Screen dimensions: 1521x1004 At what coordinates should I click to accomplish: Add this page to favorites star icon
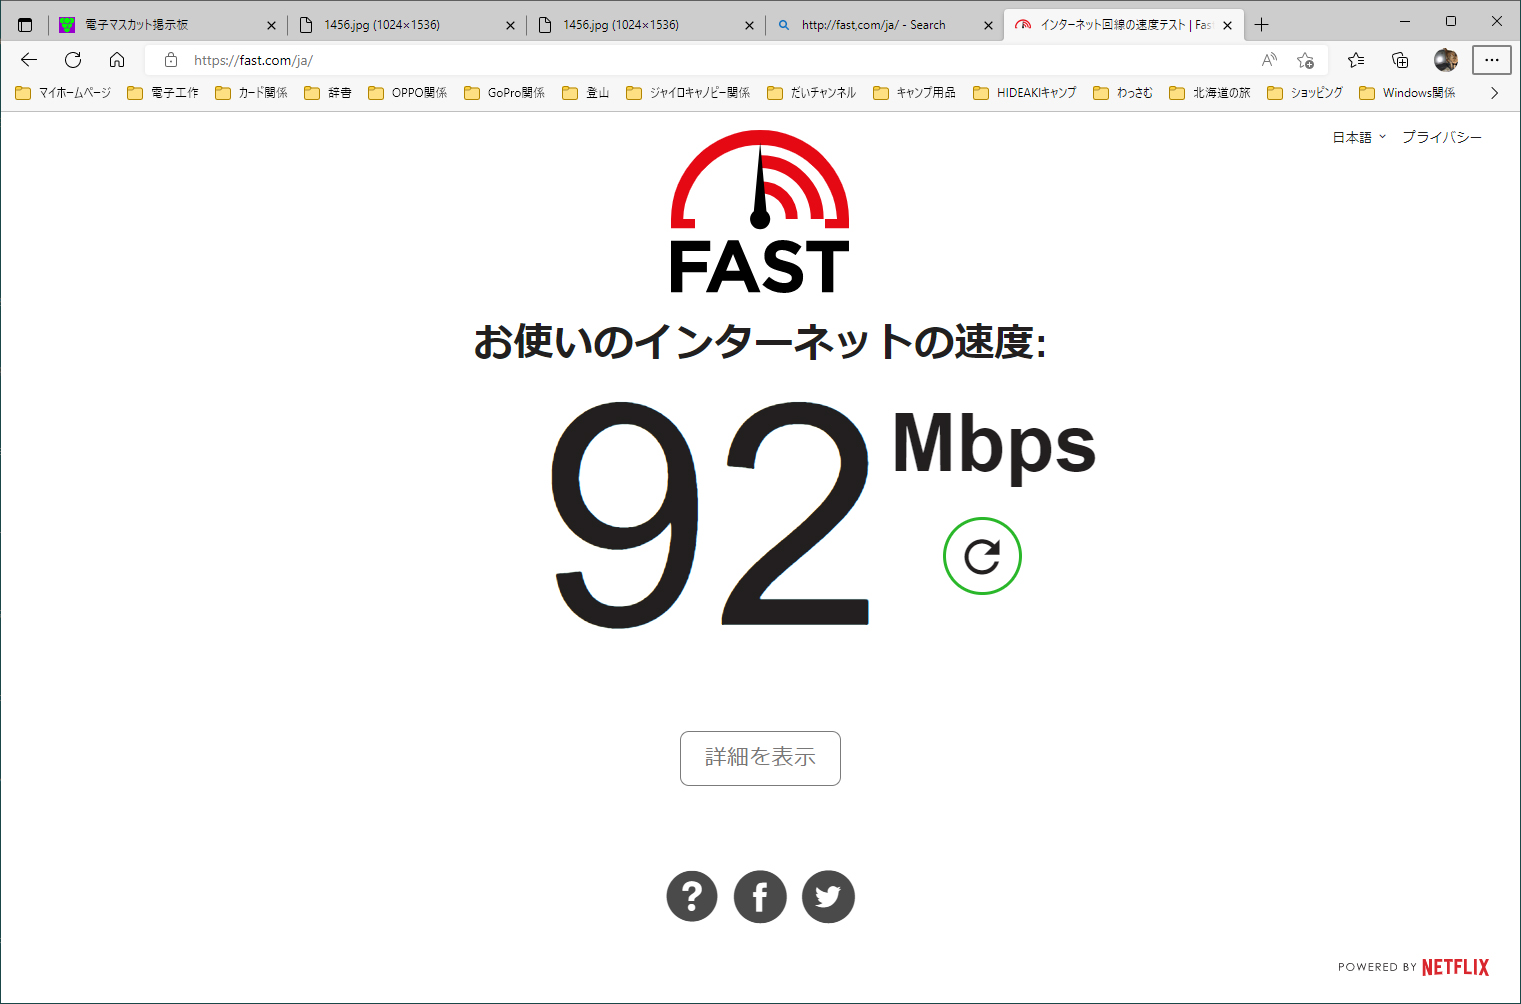coord(1305,60)
